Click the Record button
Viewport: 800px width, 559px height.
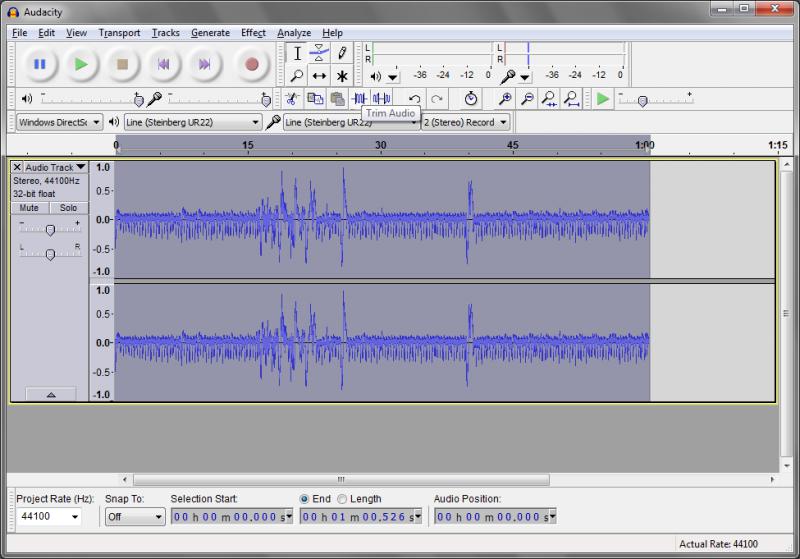click(x=252, y=64)
